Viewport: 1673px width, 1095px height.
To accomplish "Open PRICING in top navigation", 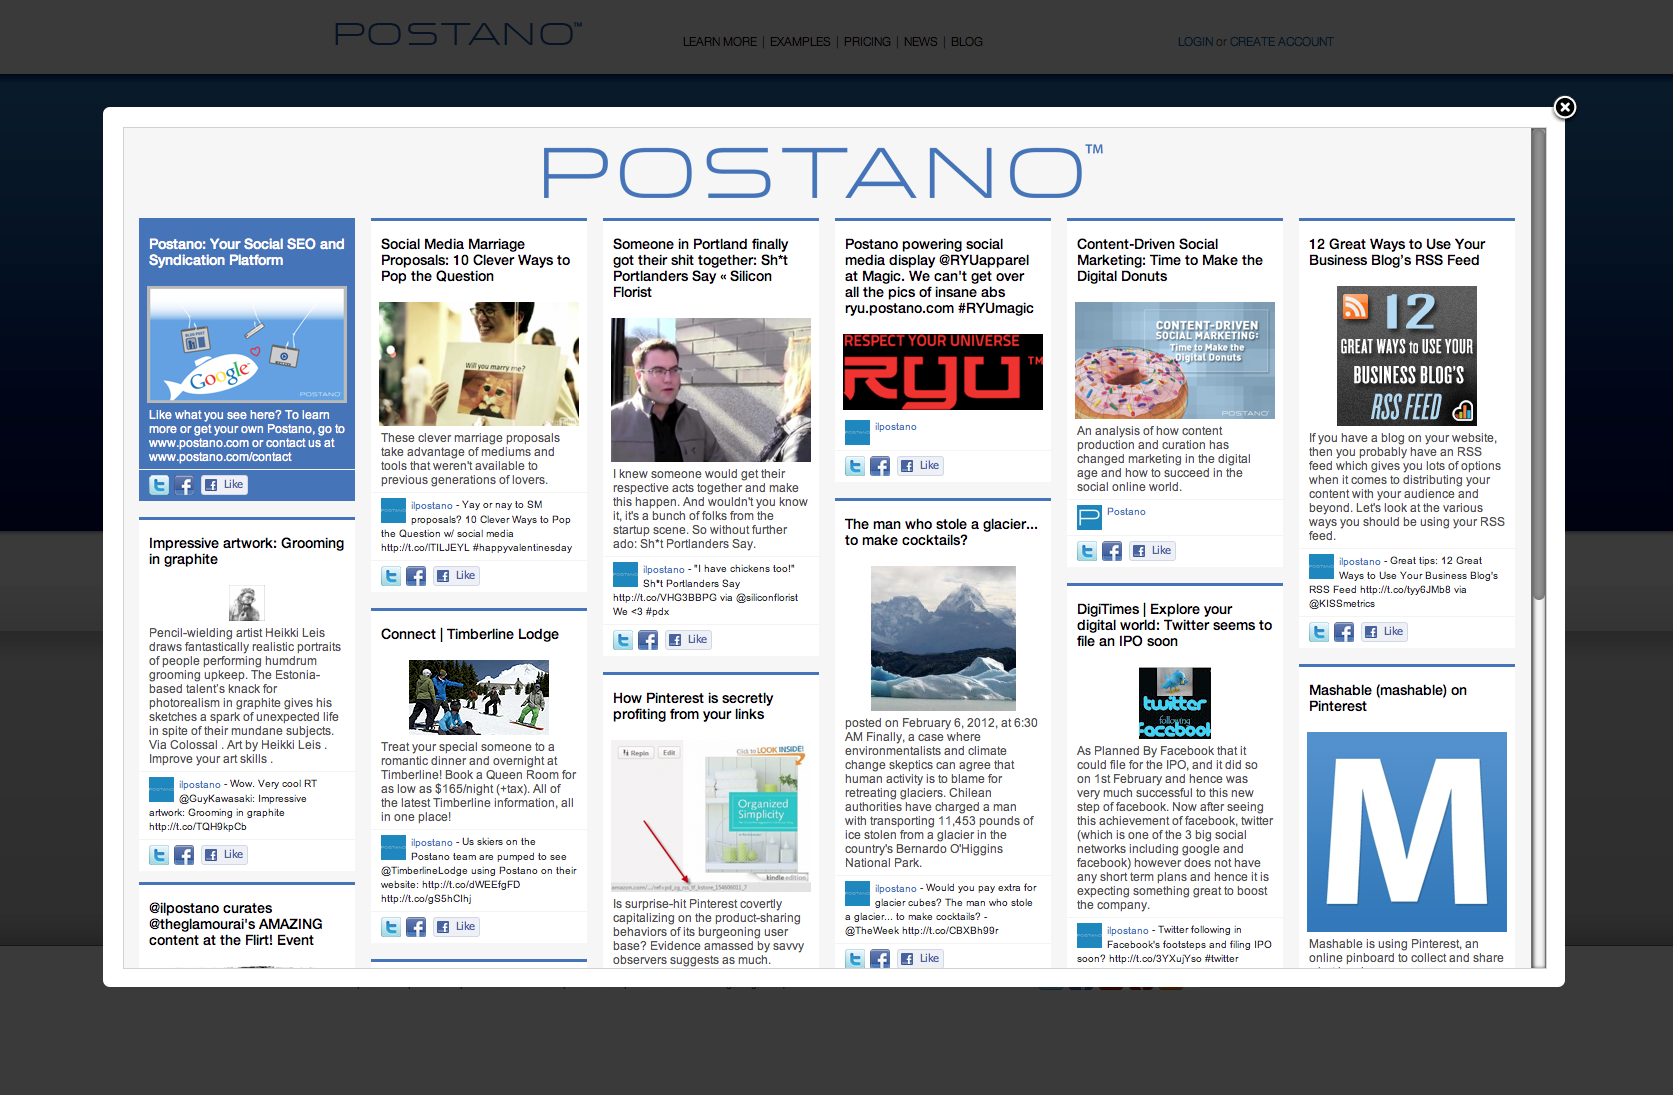I will 867,42.
